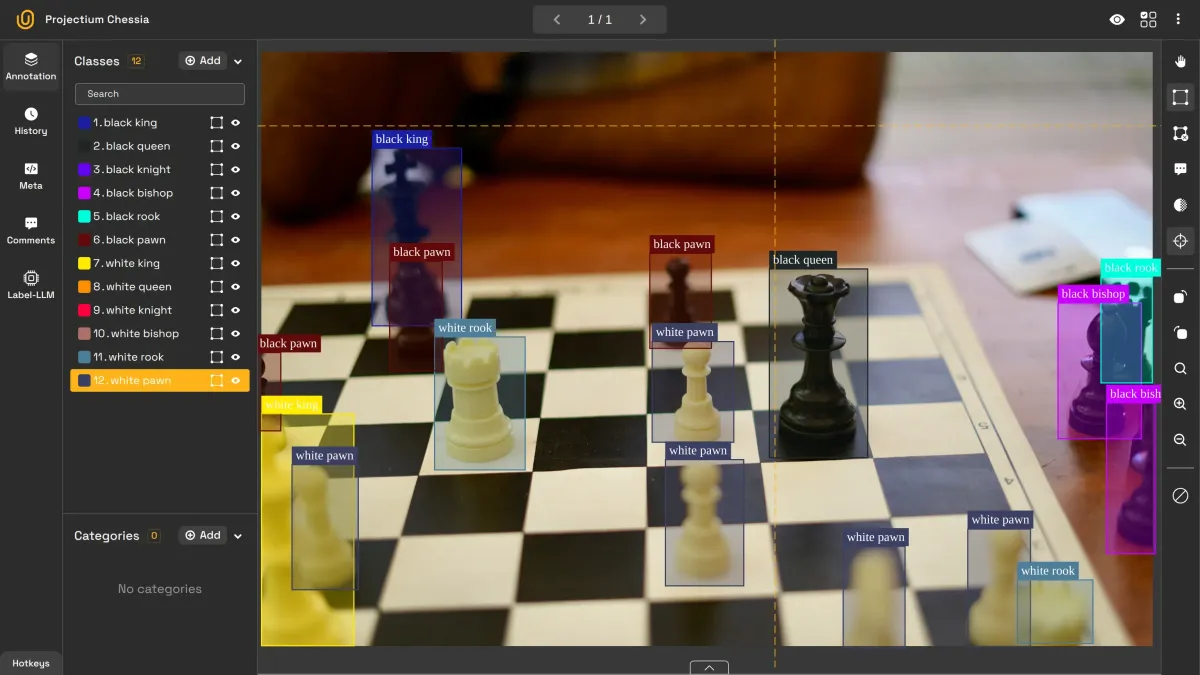Open the Hotkeys panel
This screenshot has height=675, width=1200.
(31, 663)
